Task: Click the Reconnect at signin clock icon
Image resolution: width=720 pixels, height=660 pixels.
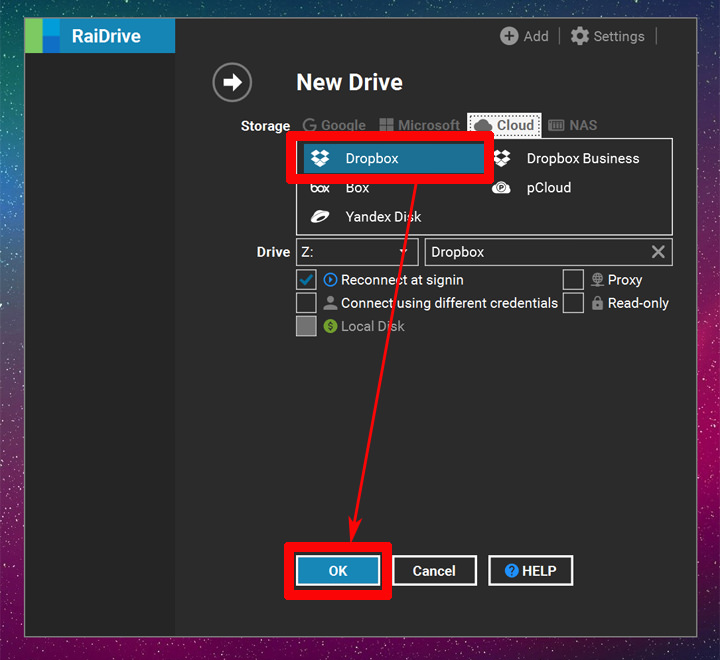Action: point(330,280)
